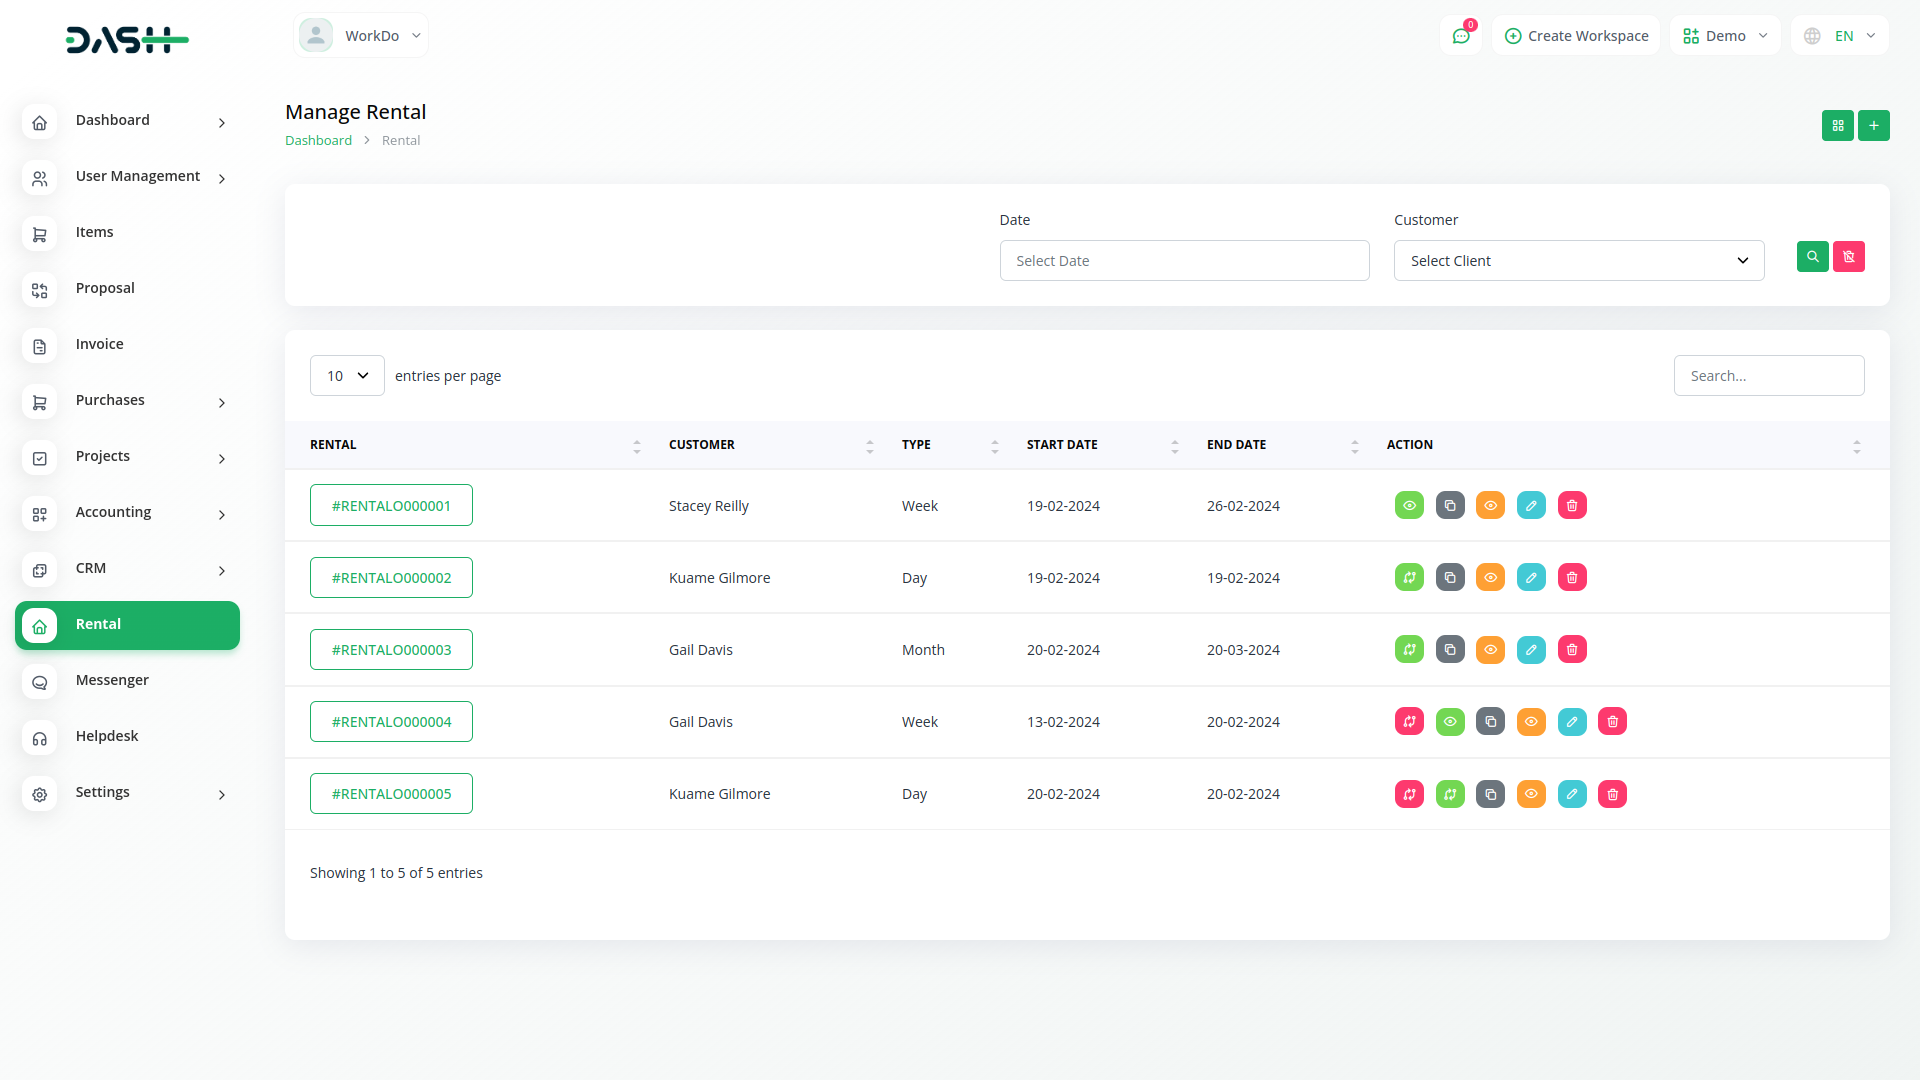Open the Select Client dropdown
1920x1080 pixels.
click(x=1578, y=261)
